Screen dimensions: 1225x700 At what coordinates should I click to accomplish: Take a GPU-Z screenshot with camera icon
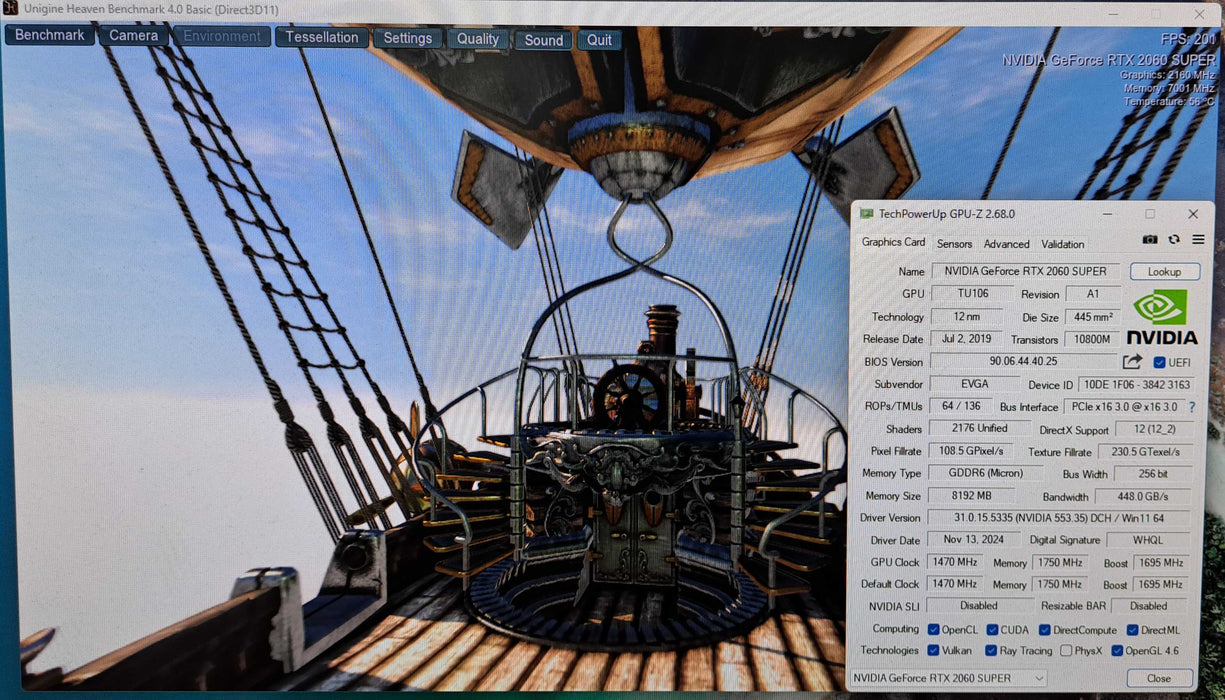(1150, 240)
